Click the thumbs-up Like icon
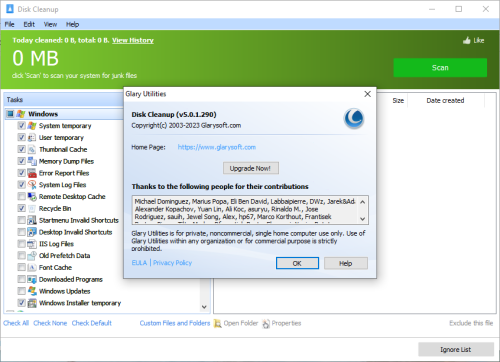This screenshot has width=500, height=362. click(x=467, y=40)
